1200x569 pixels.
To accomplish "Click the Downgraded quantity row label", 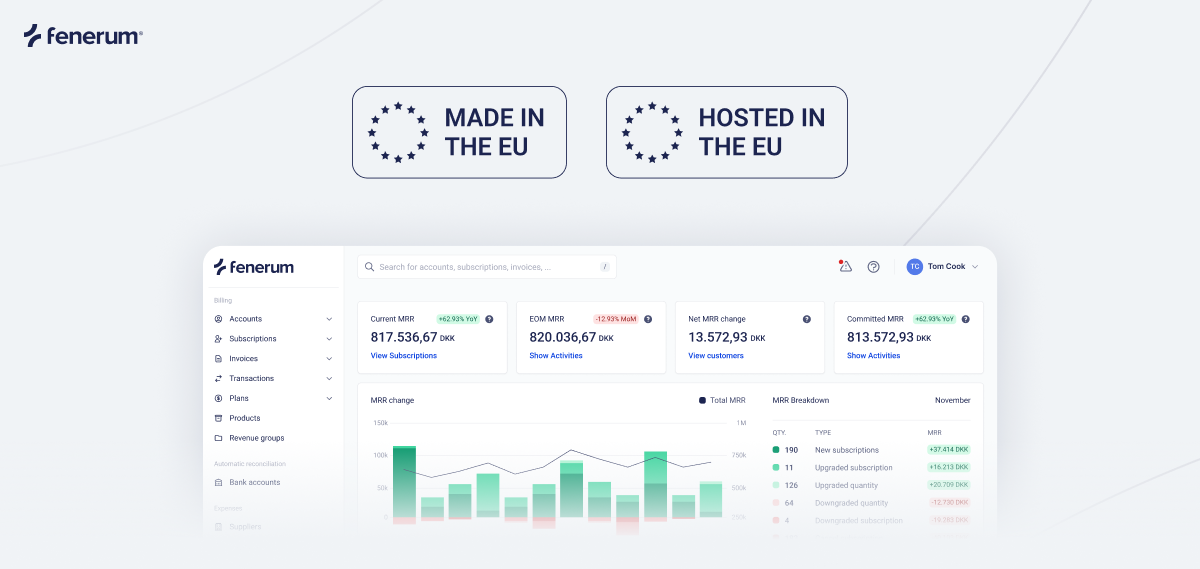I will coord(851,503).
